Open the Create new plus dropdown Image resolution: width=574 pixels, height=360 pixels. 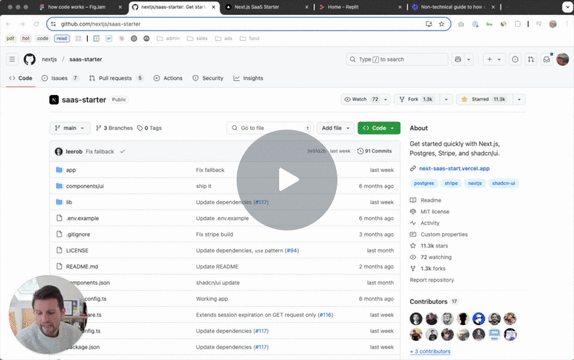point(494,59)
